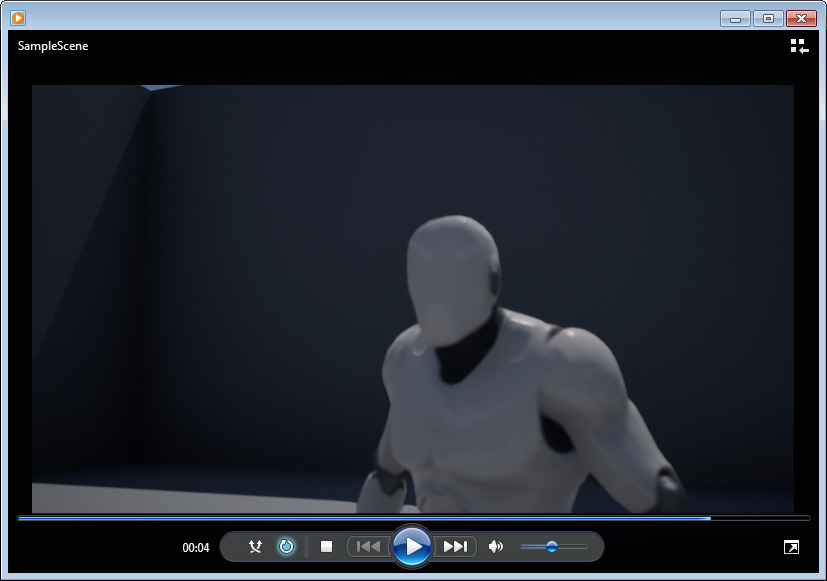Skip forward with the Next button
827x581 pixels.
click(x=455, y=547)
